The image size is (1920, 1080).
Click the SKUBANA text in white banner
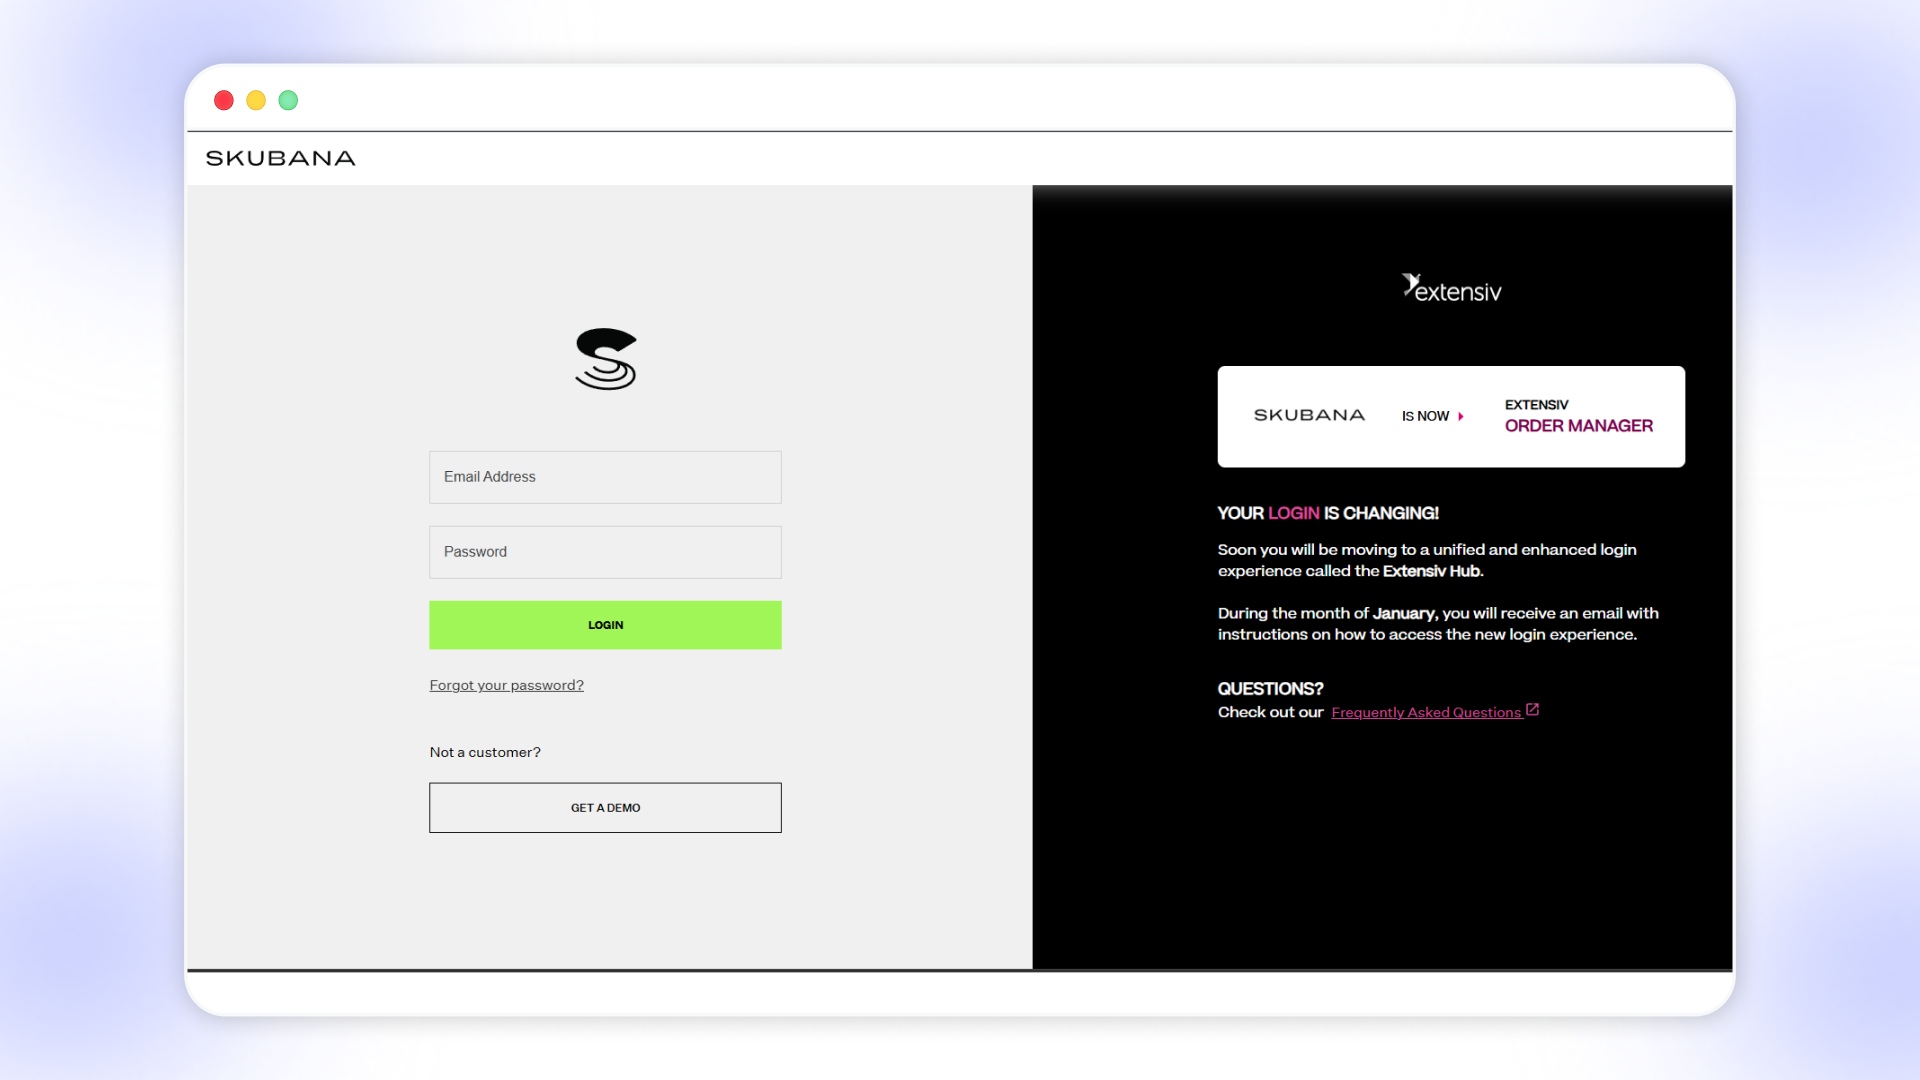click(x=1309, y=415)
